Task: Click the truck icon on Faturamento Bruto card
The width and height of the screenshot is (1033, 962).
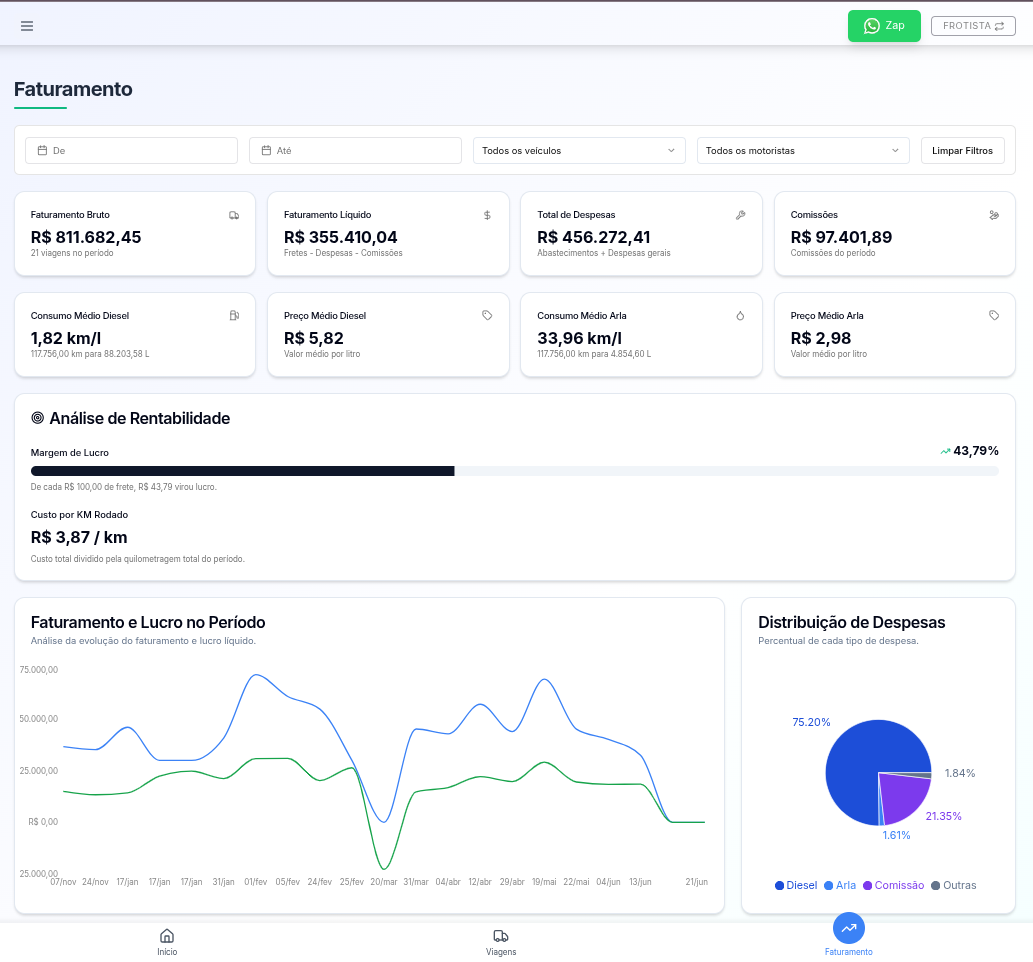Action: click(234, 214)
